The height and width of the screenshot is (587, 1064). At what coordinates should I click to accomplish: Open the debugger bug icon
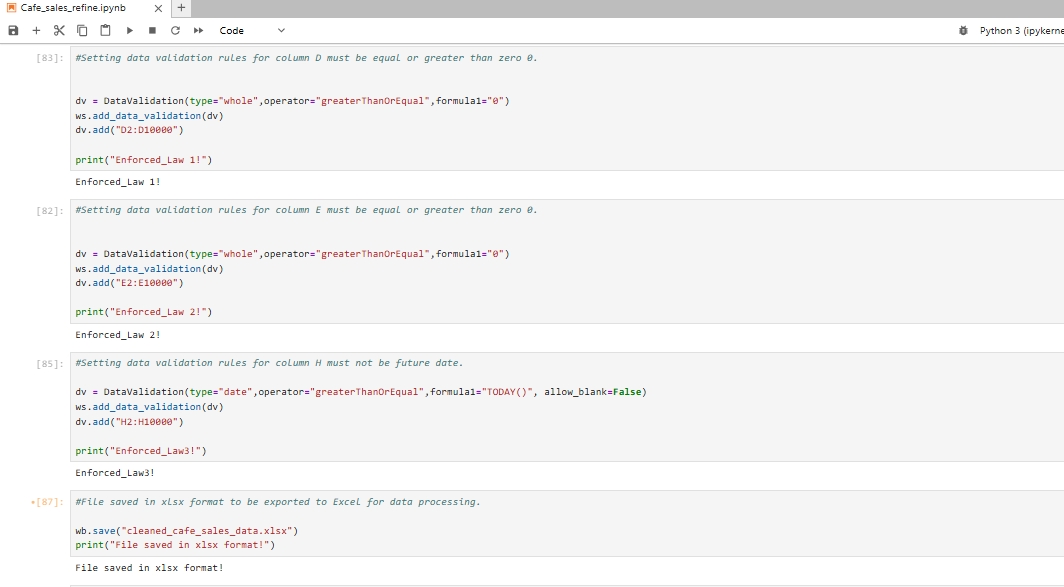963,31
